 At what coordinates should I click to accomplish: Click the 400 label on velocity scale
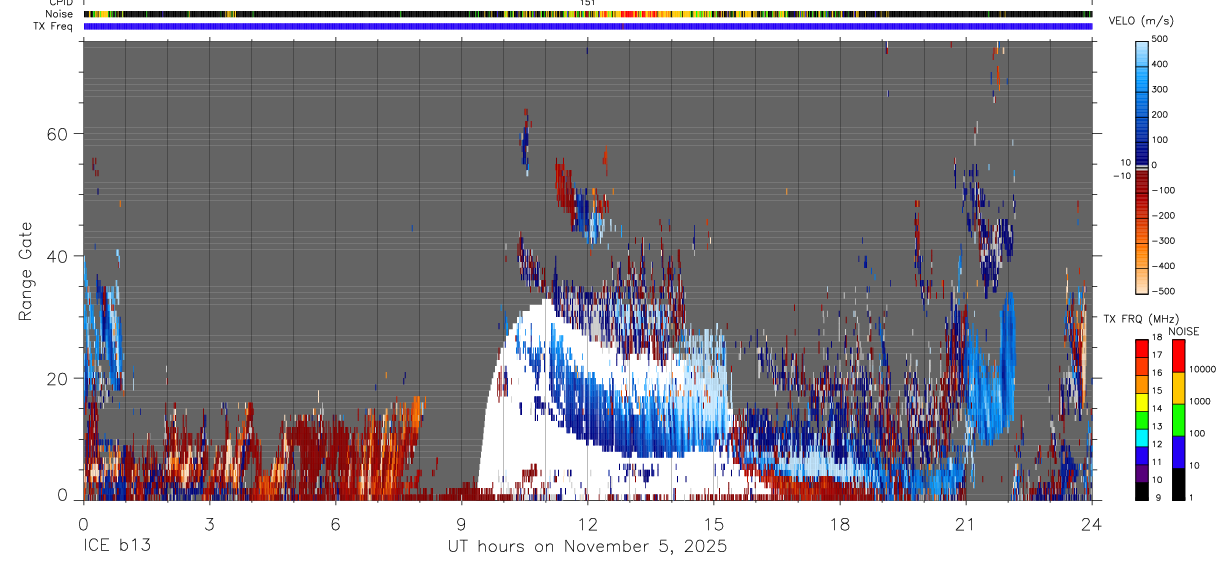click(x=1161, y=64)
